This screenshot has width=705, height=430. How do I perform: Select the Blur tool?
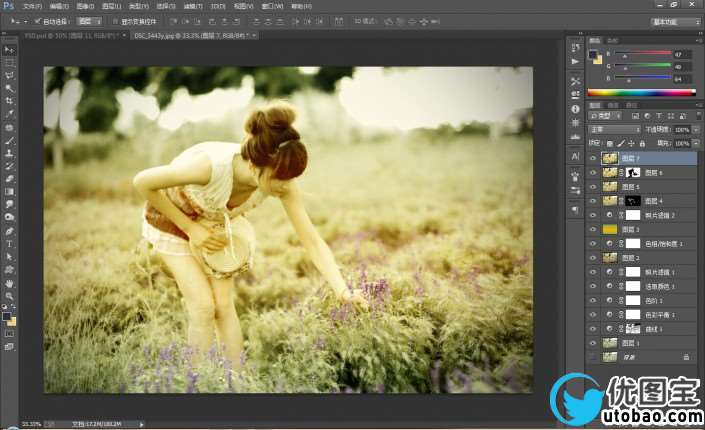pyautogui.click(x=9, y=204)
